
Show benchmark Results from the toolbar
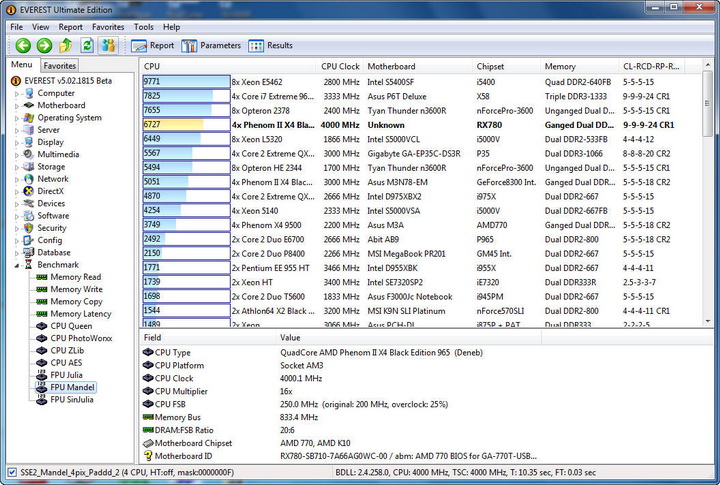(x=270, y=45)
